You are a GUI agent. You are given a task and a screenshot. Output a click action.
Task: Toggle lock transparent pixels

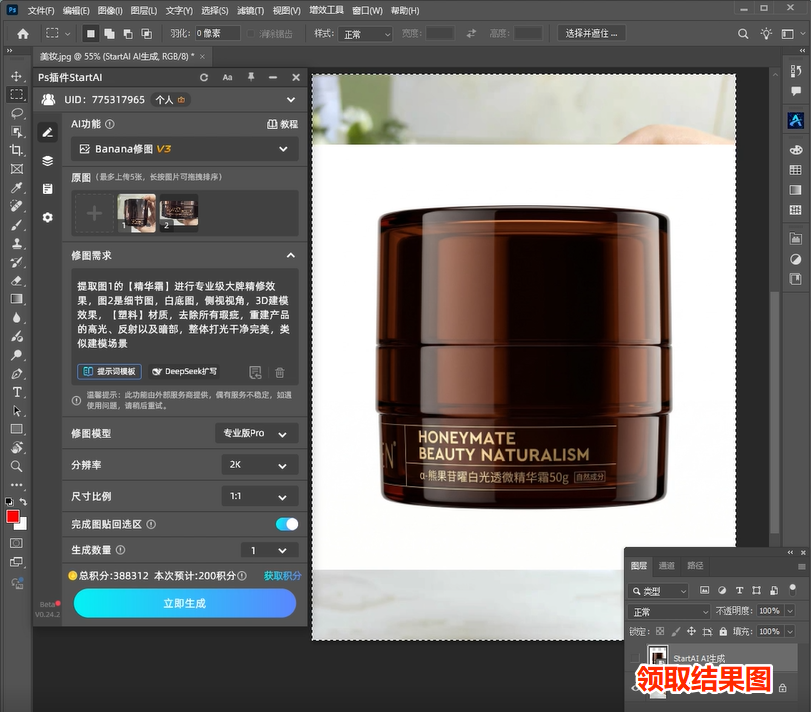coord(660,631)
